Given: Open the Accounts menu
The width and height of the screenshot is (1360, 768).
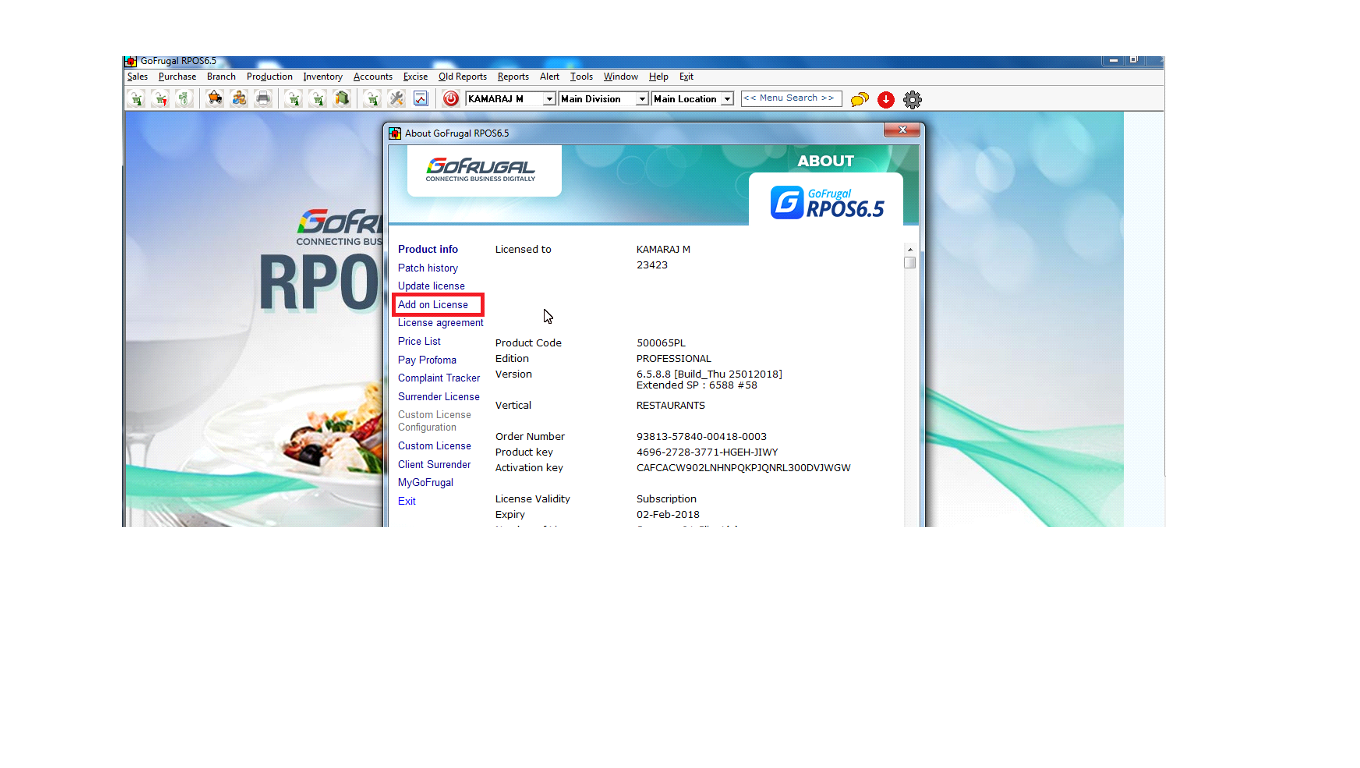Looking at the screenshot, I should pyautogui.click(x=373, y=77).
